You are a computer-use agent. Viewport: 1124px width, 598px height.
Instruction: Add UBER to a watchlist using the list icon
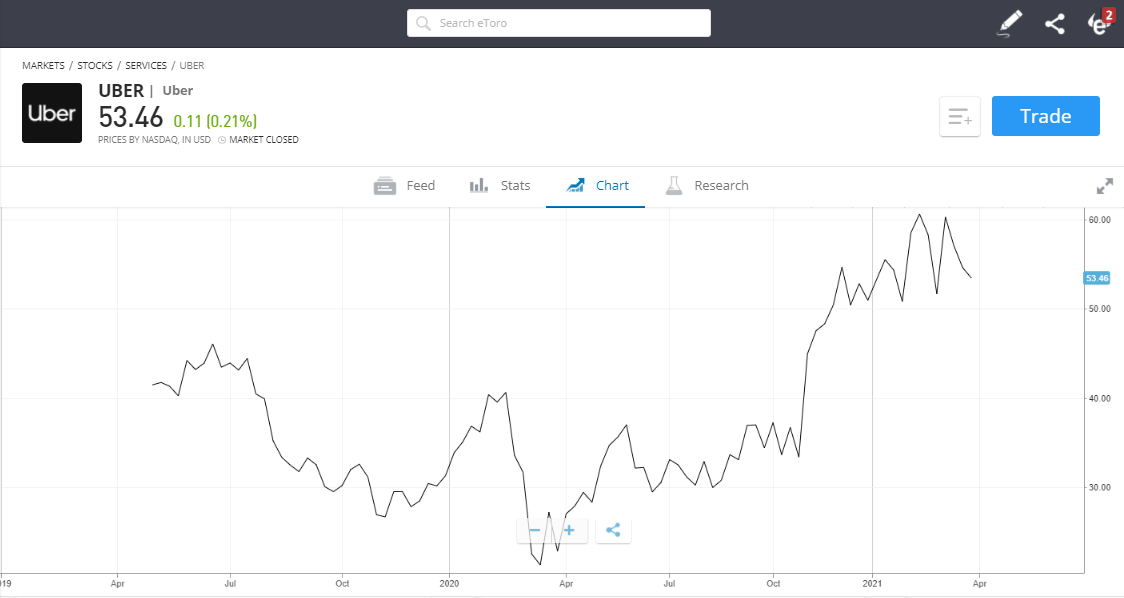pyautogui.click(x=959, y=116)
